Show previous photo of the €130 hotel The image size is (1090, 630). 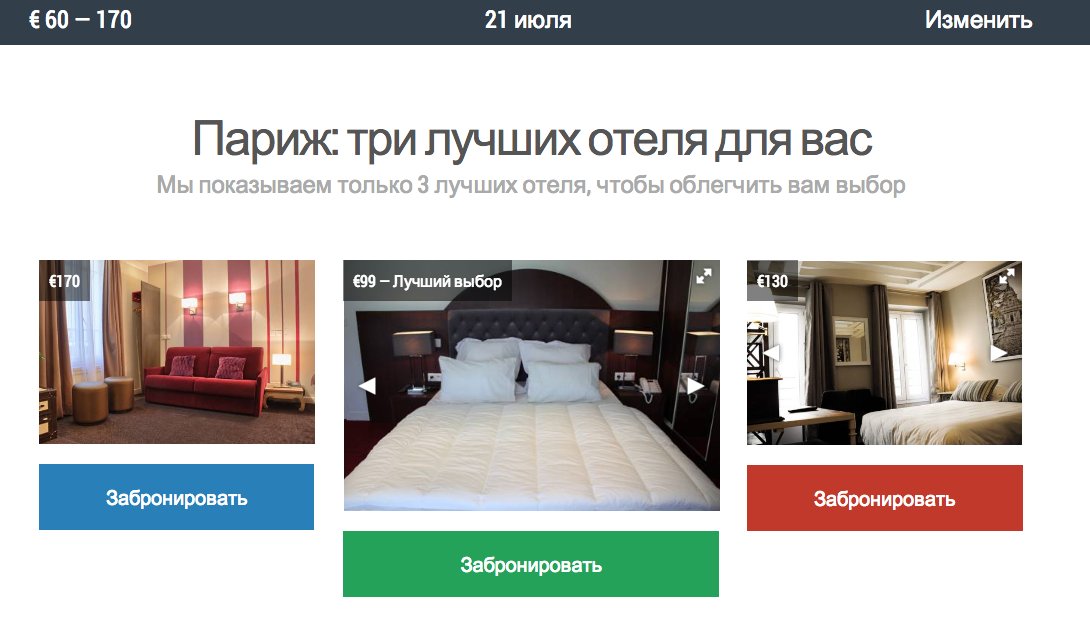coord(770,353)
